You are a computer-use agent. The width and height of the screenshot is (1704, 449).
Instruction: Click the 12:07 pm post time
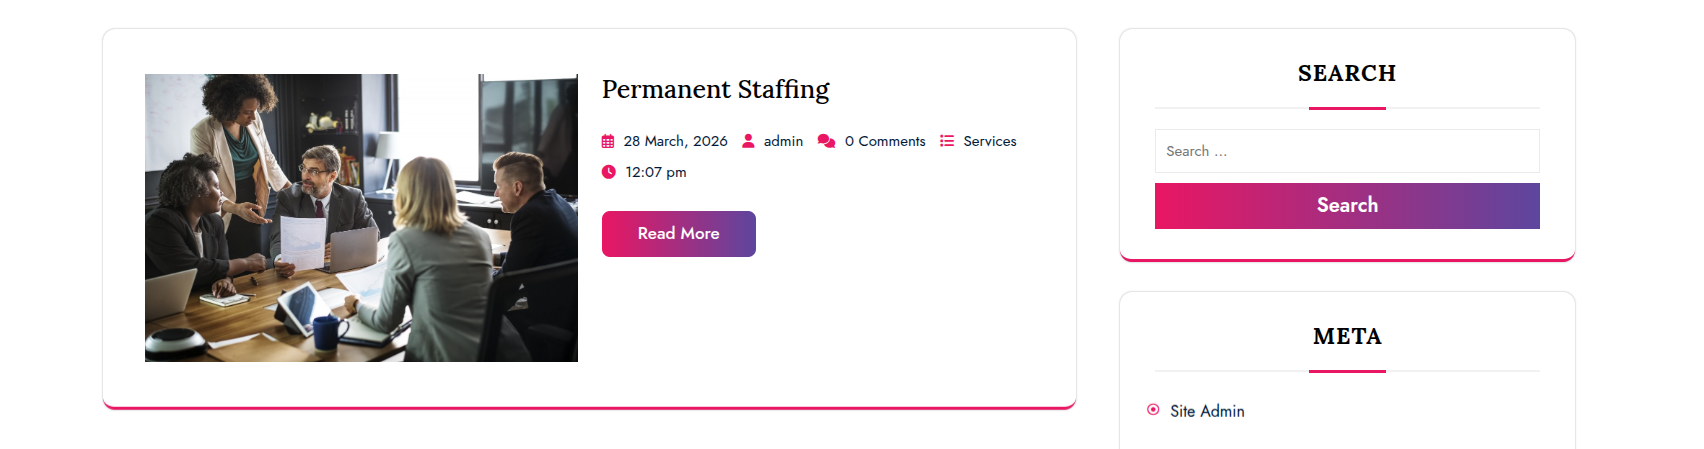(656, 172)
